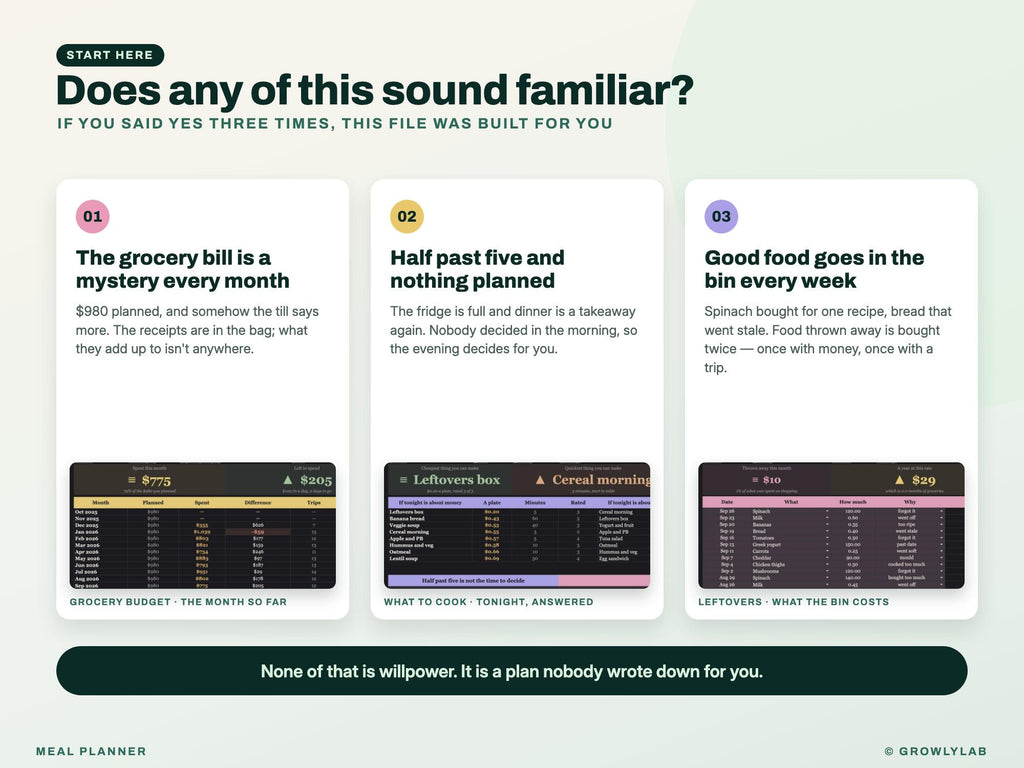Click heading 'The grocery bill is a mystery every month'
This screenshot has width=1024, height=768.
coord(183,269)
